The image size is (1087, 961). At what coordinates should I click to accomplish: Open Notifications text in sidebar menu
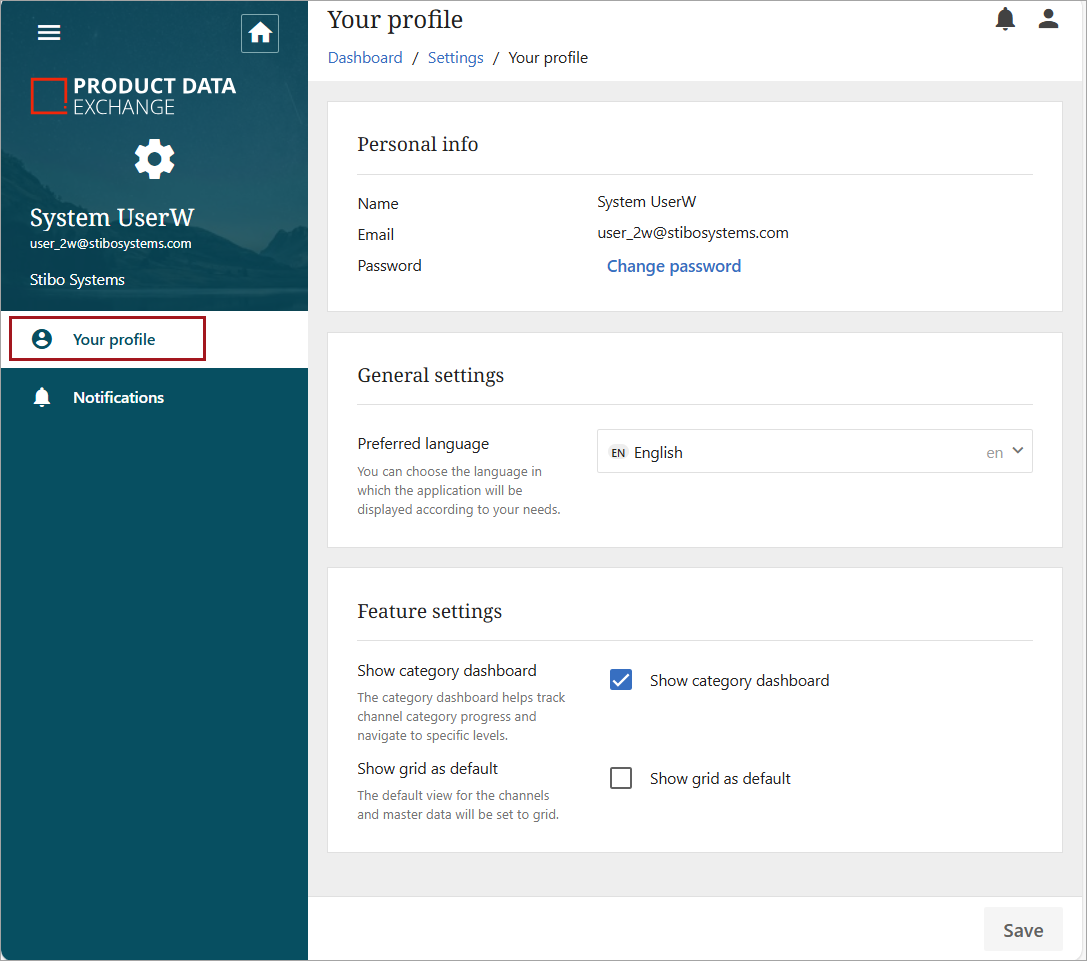(x=118, y=398)
